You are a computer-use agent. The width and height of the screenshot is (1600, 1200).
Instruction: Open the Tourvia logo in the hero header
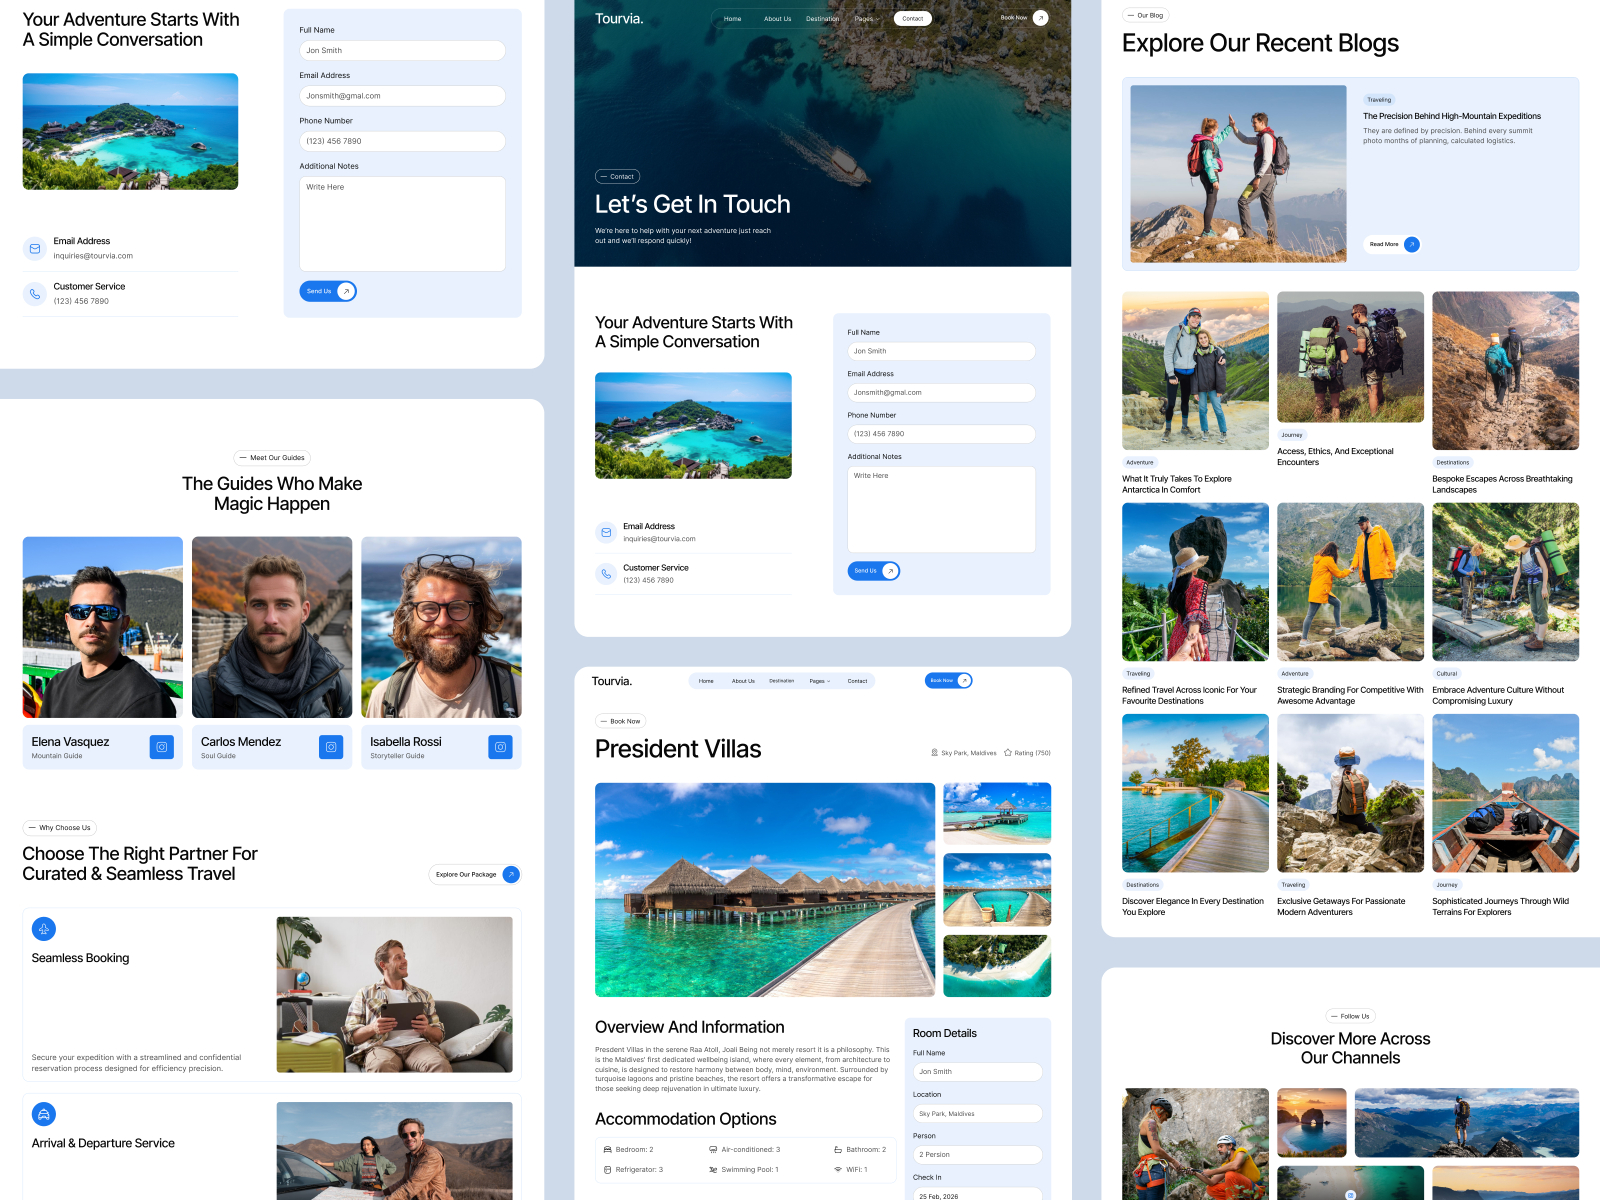pyautogui.click(x=619, y=19)
